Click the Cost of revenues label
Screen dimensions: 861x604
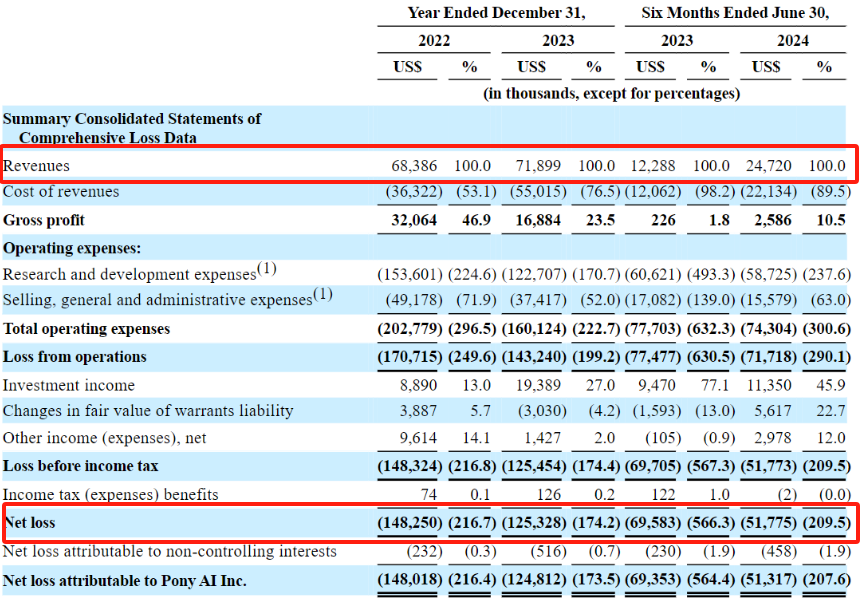(x=61, y=192)
